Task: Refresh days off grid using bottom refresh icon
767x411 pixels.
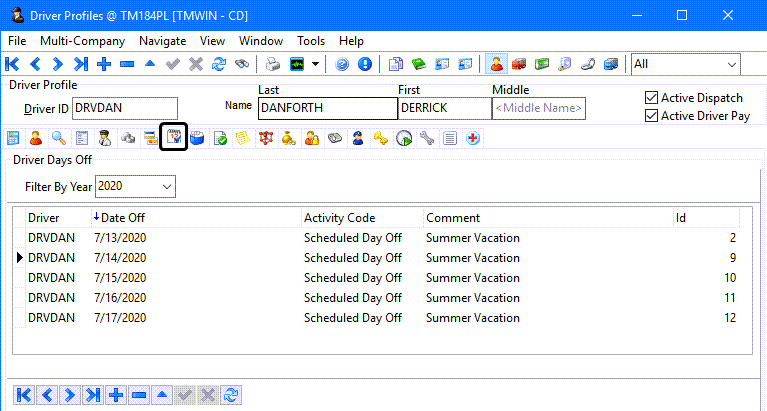Action: [233, 395]
